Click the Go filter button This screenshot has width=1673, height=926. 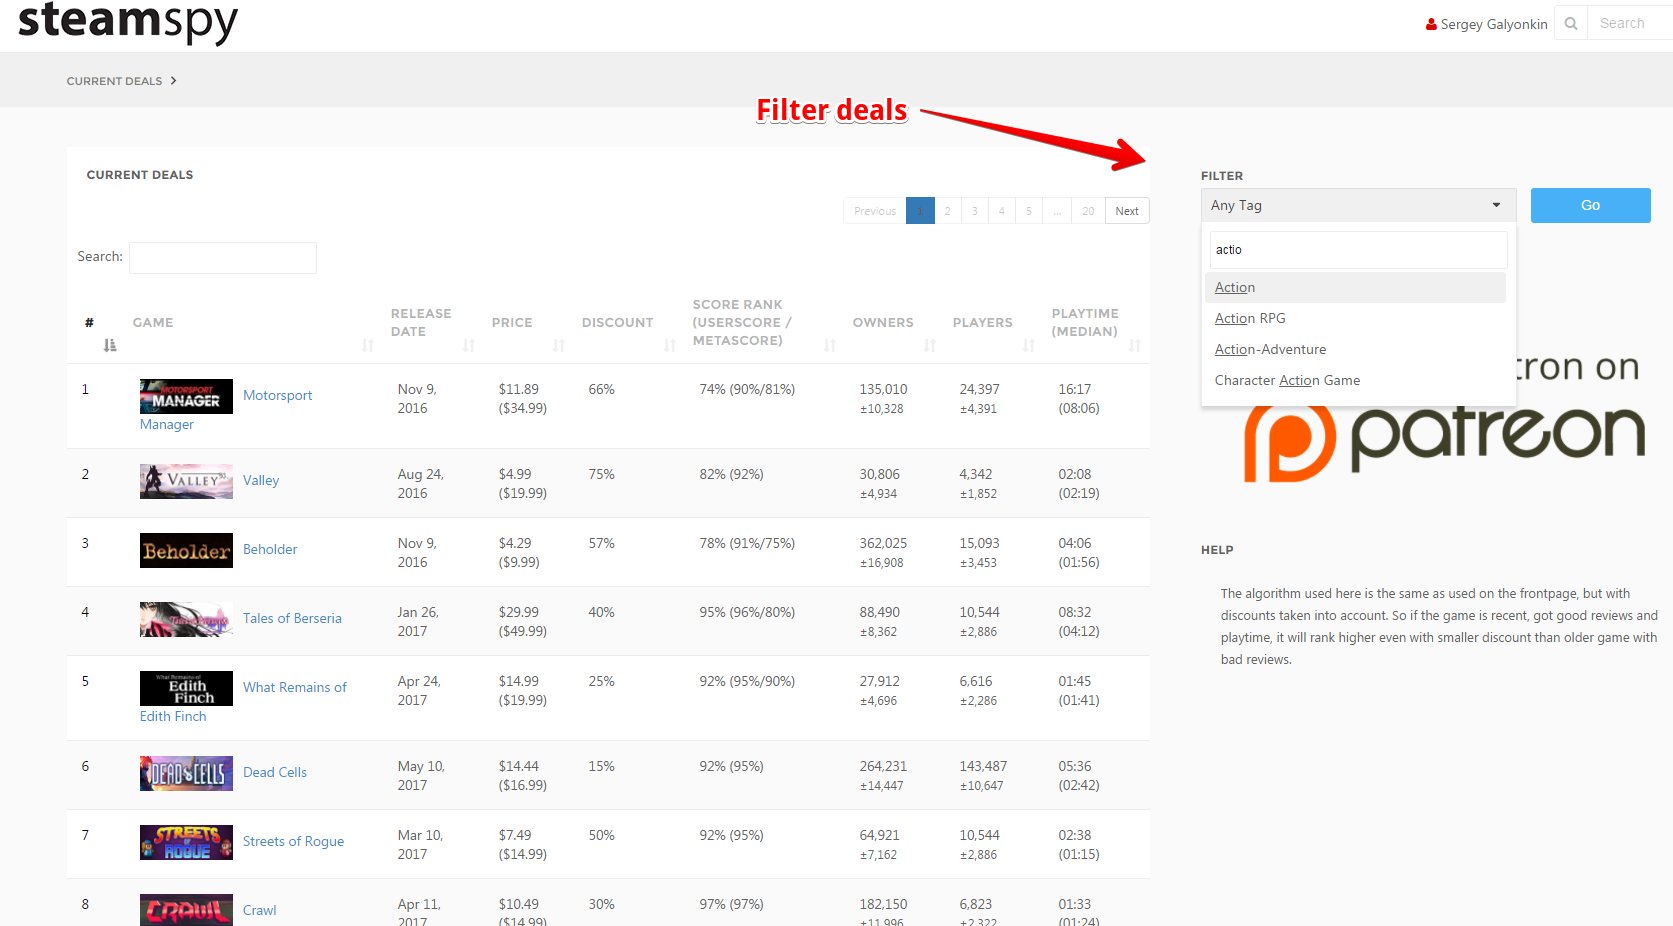(1590, 205)
